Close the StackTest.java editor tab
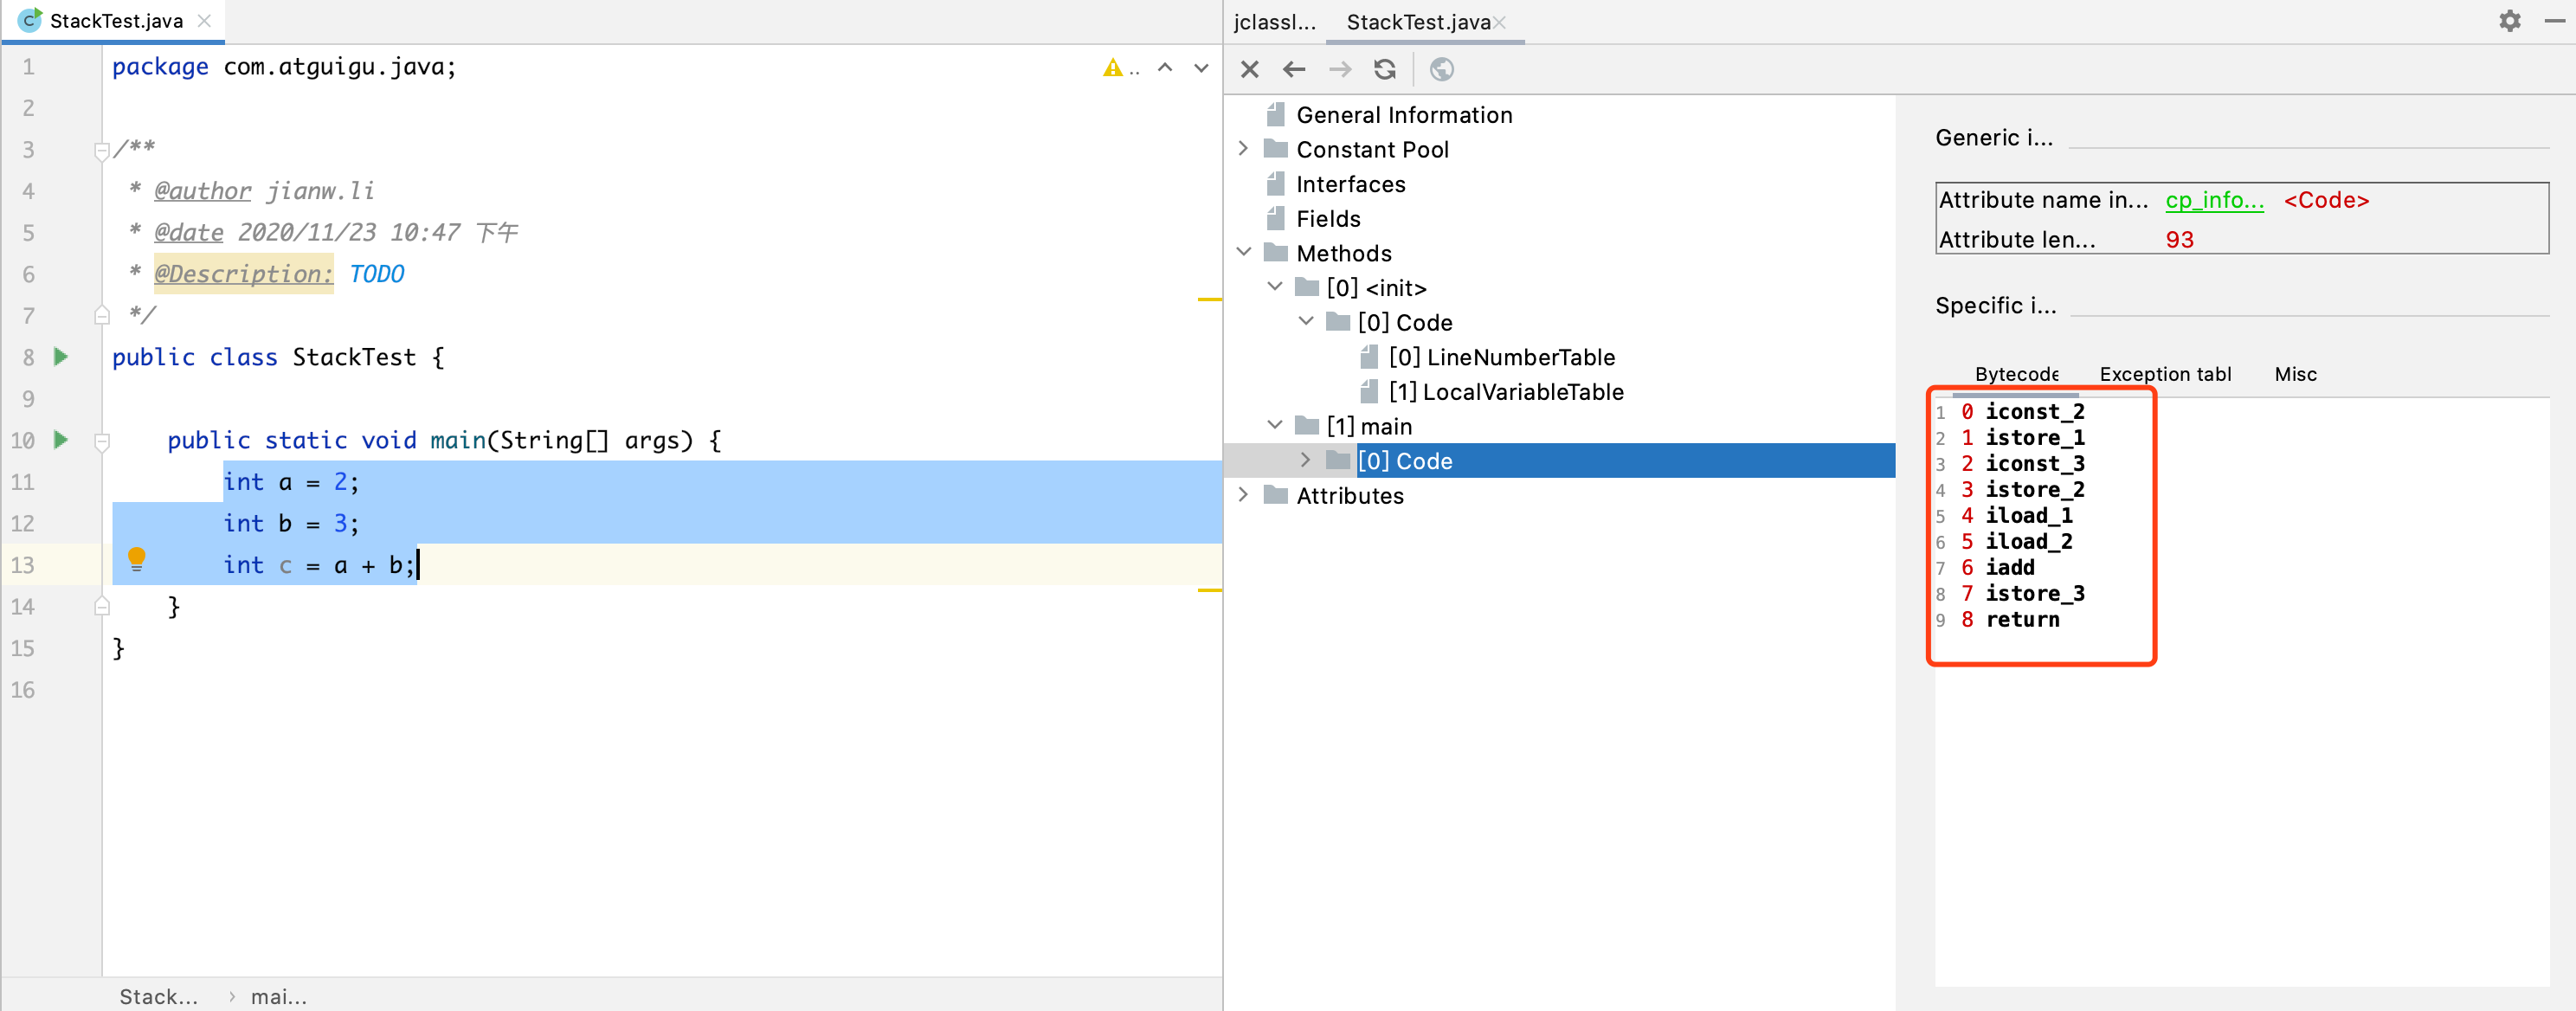Screen dimensions: 2576x1011 [204, 21]
